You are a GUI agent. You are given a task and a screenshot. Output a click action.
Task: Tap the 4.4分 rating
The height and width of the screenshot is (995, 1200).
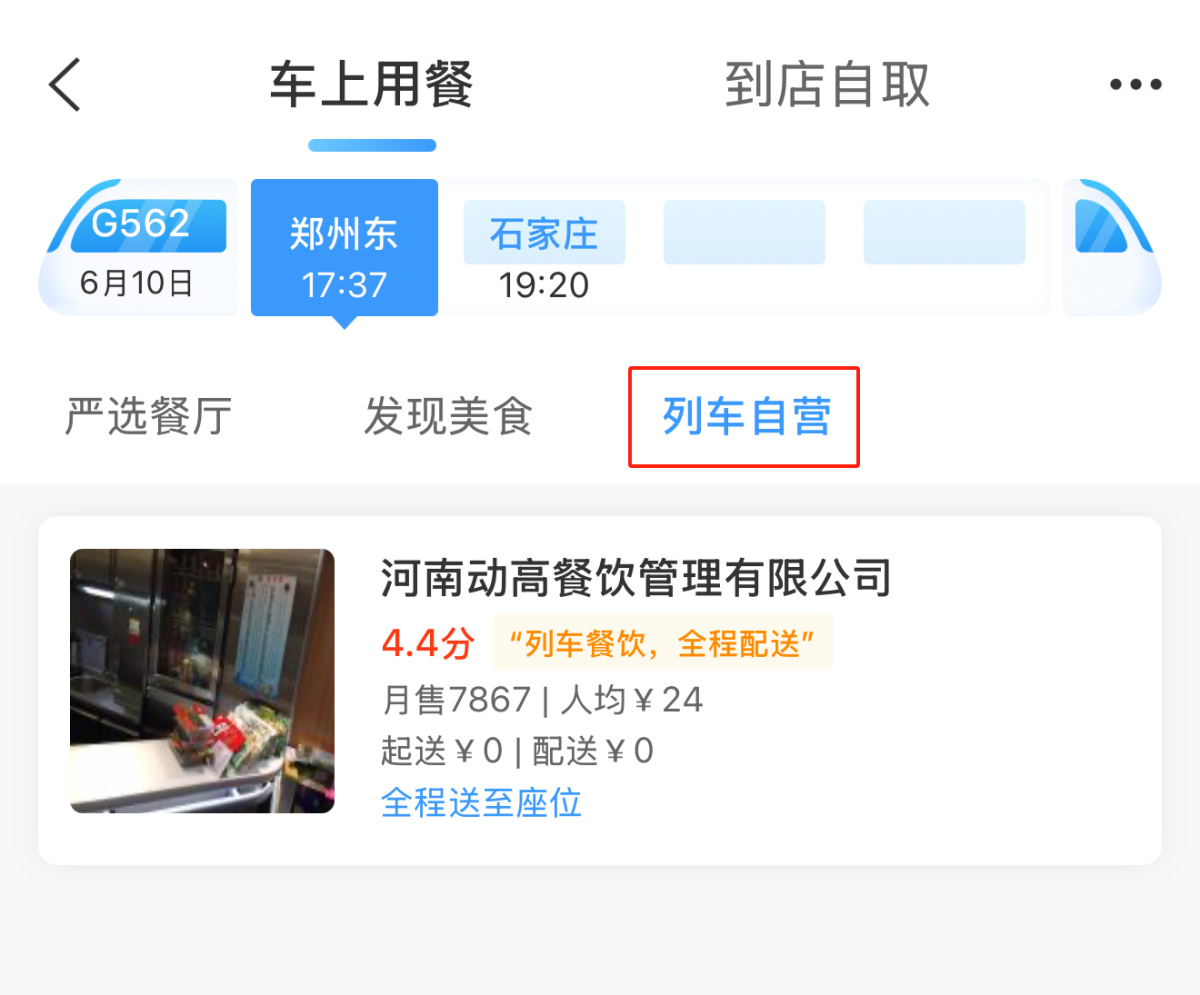tap(428, 644)
